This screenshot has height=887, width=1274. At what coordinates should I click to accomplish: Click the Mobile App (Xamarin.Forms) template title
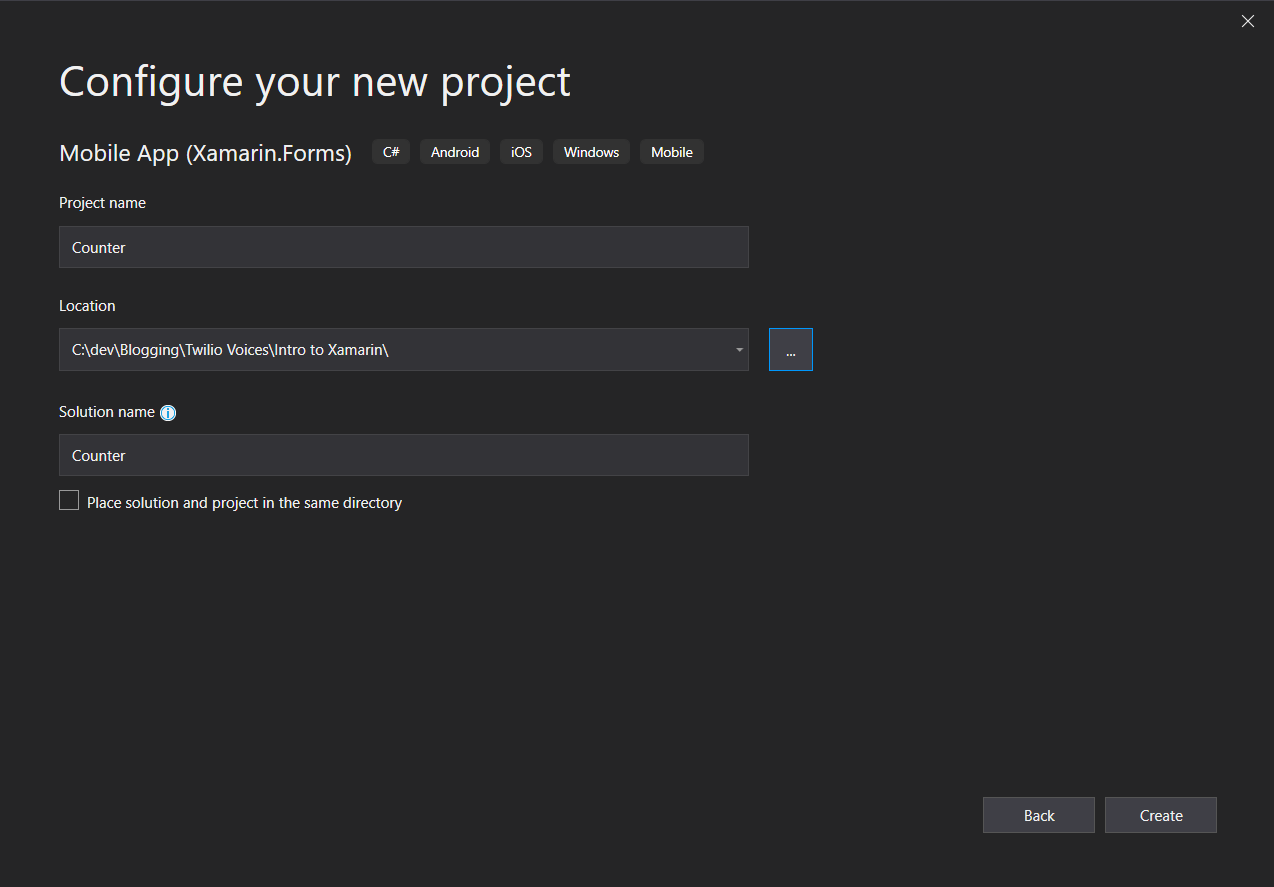click(x=205, y=153)
